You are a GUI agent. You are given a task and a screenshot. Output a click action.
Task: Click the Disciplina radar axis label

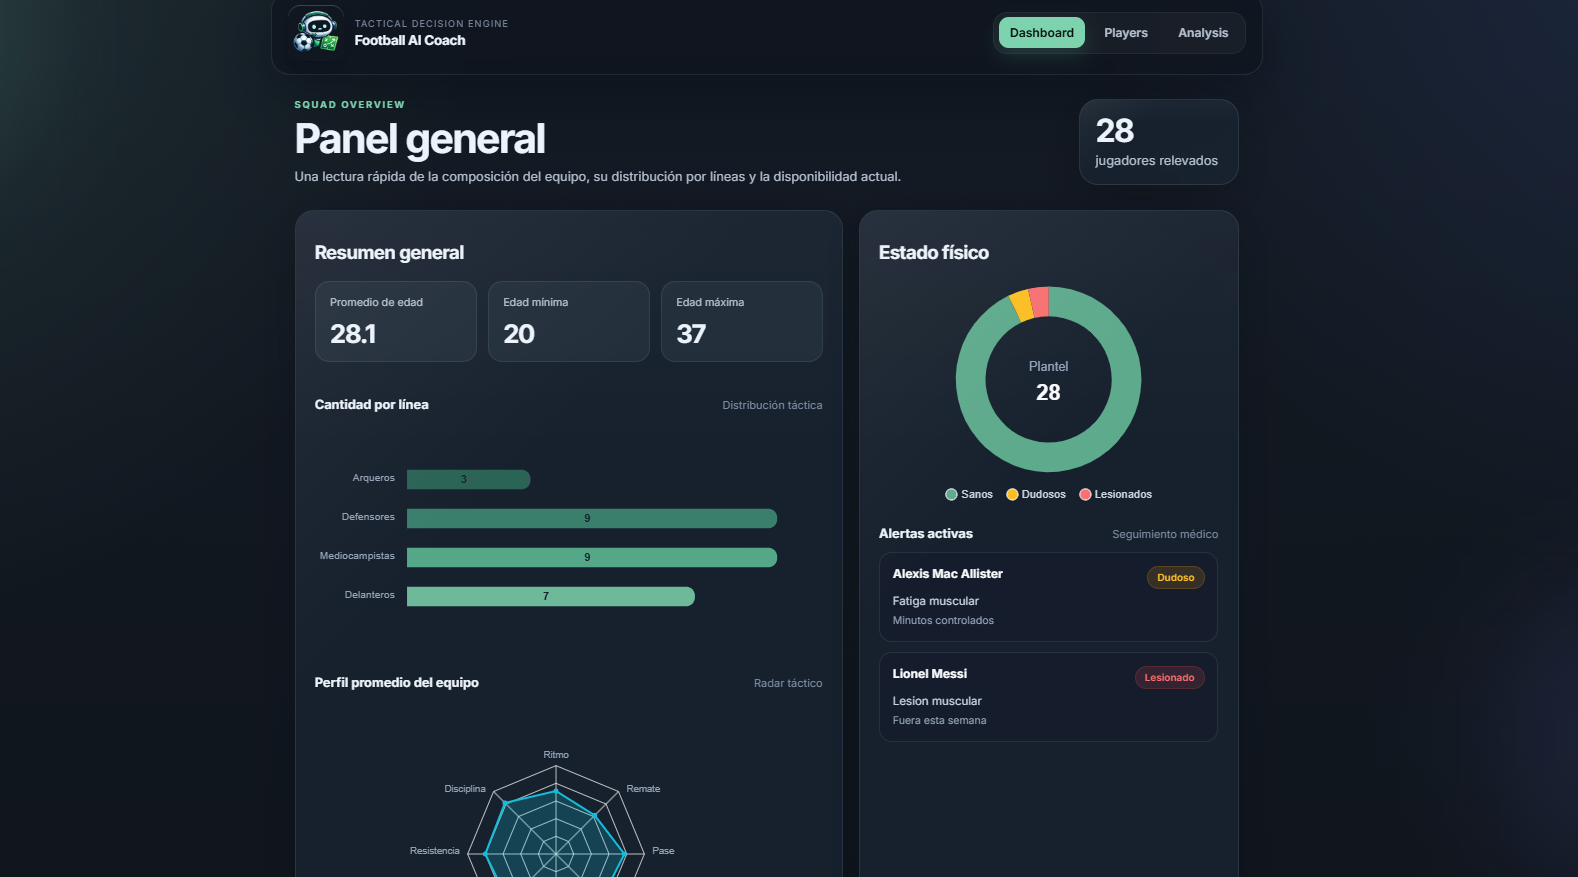(465, 789)
